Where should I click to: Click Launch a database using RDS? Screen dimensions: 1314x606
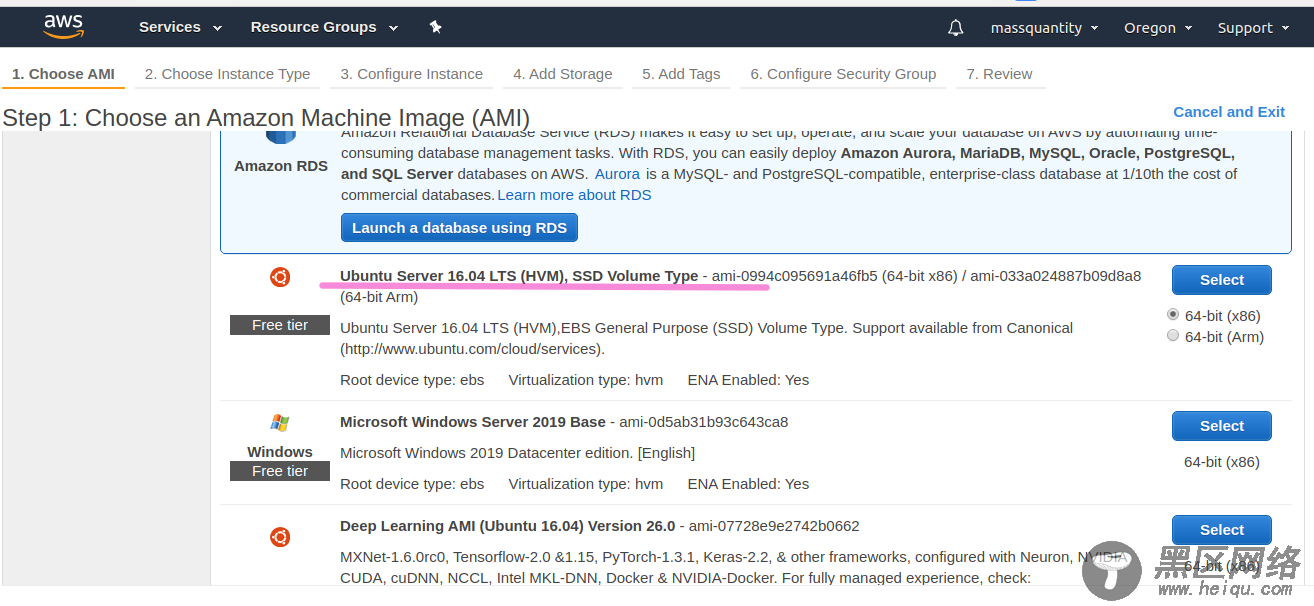pyautogui.click(x=459, y=228)
